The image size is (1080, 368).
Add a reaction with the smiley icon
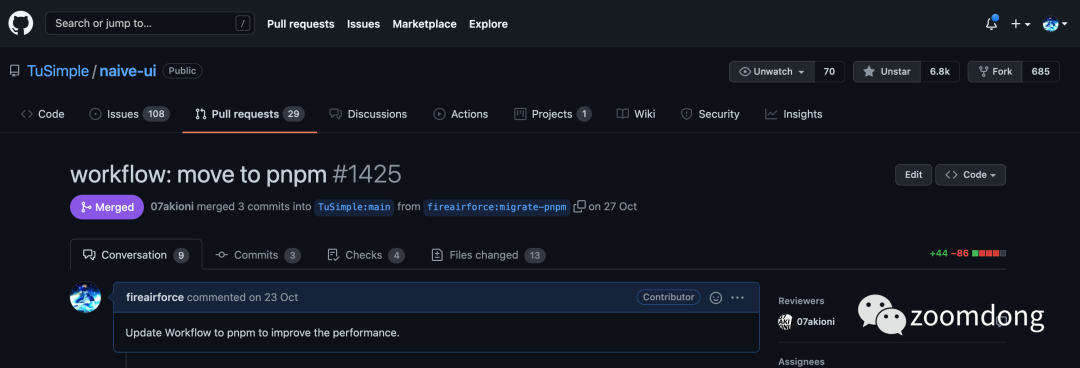click(x=716, y=298)
